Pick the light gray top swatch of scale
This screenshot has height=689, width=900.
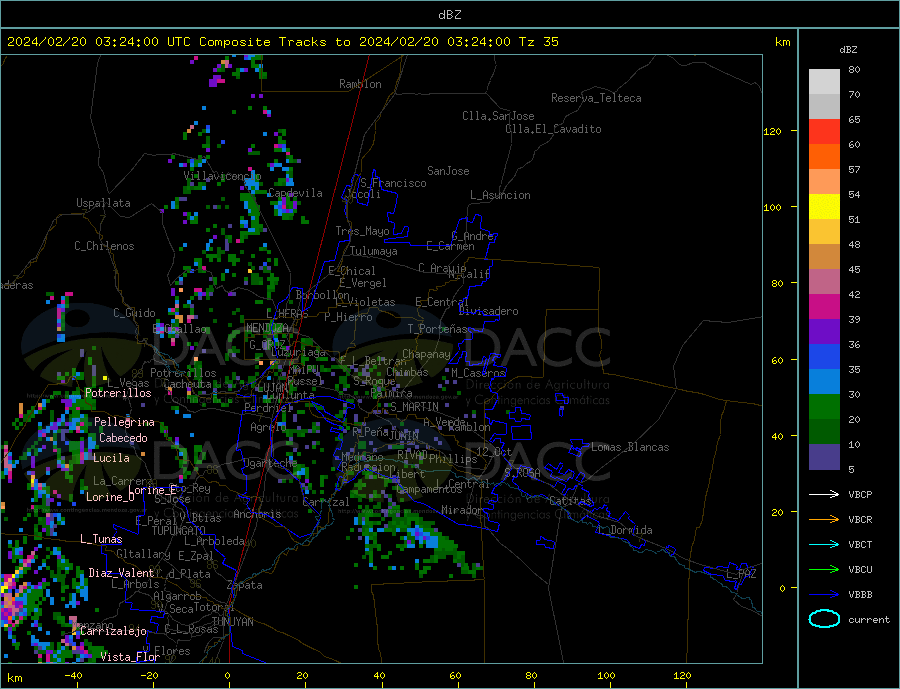pyautogui.click(x=824, y=82)
